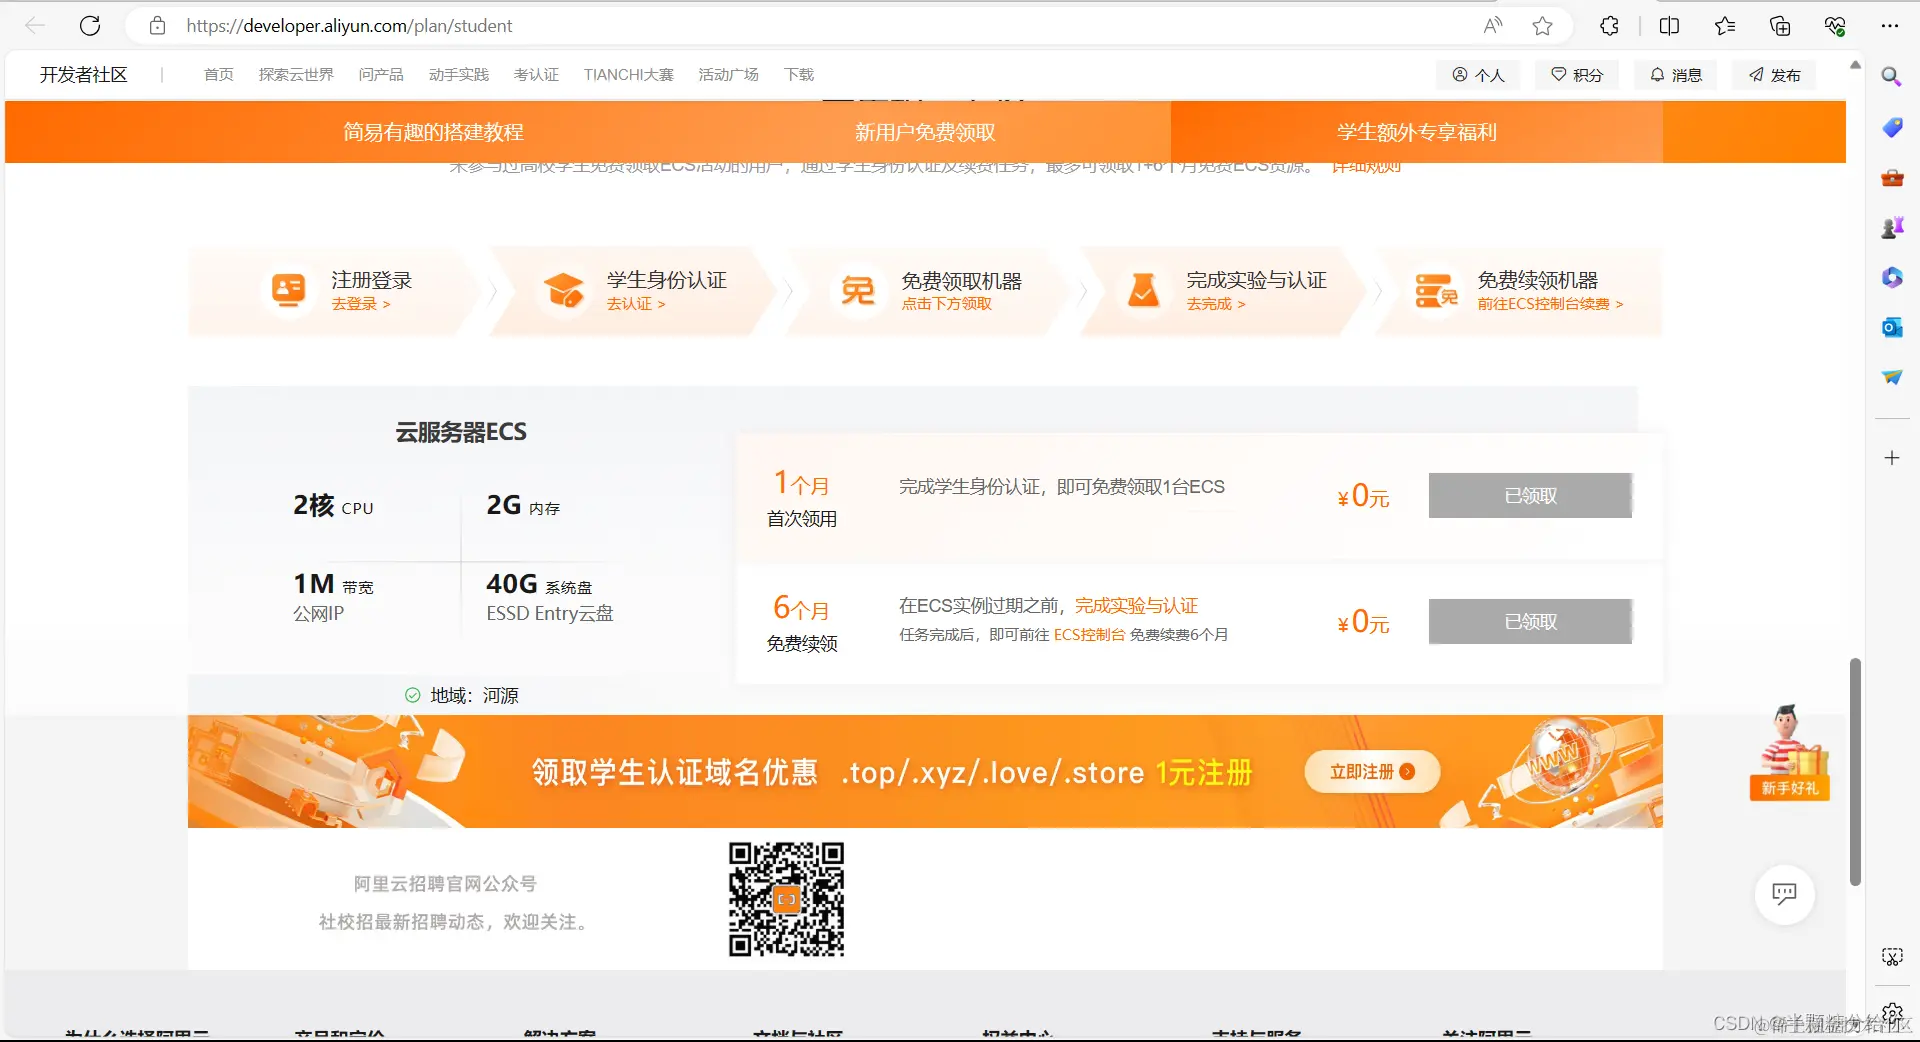Image resolution: width=1920 pixels, height=1042 pixels.
Task: Click the 点击下方领取 text
Action: pos(946,304)
